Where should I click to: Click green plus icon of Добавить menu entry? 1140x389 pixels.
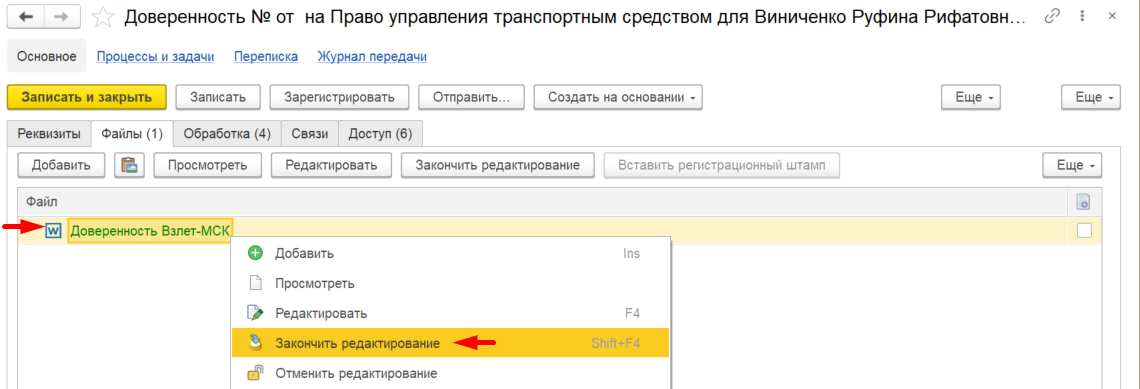[x=254, y=254]
